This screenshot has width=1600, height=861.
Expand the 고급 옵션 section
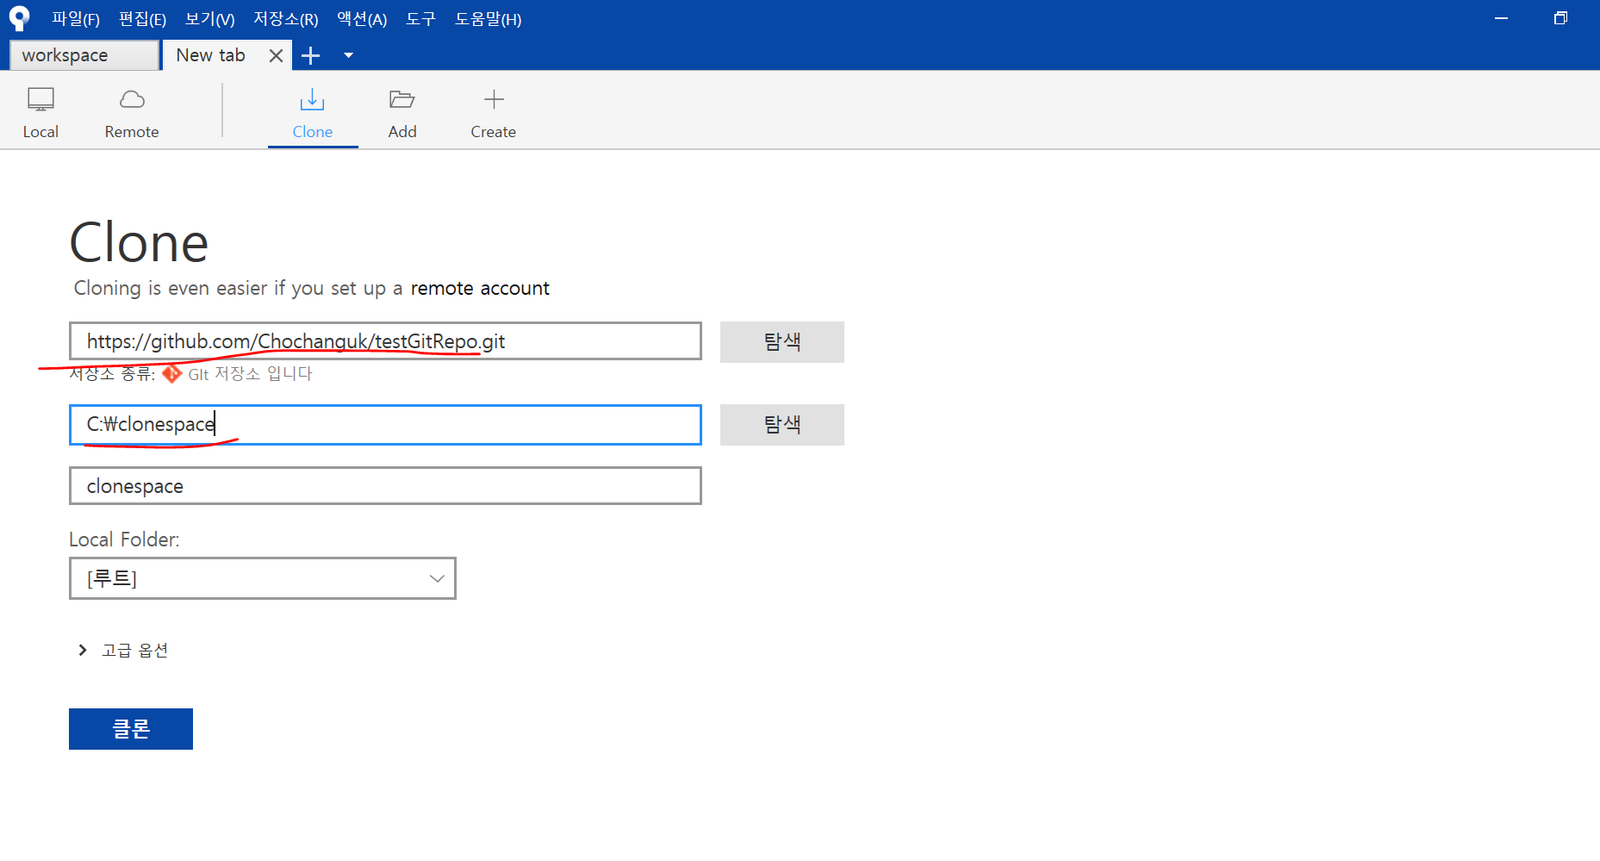tap(123, 650)
